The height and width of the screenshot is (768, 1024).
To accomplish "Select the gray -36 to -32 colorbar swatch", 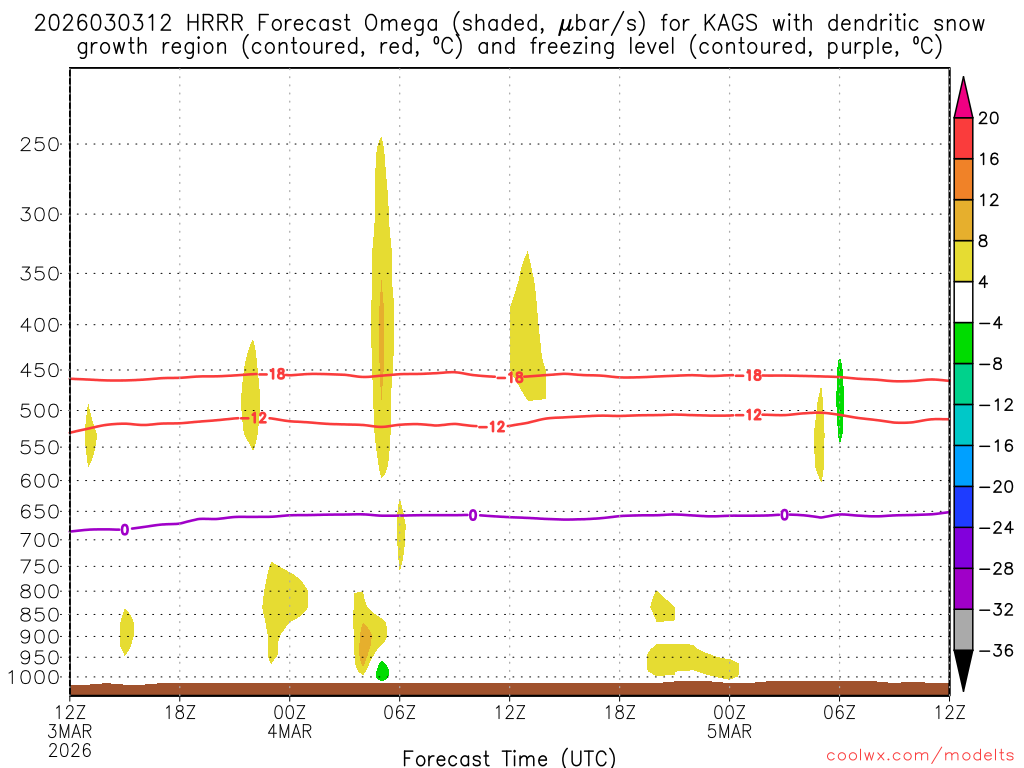I will (963, 630).
